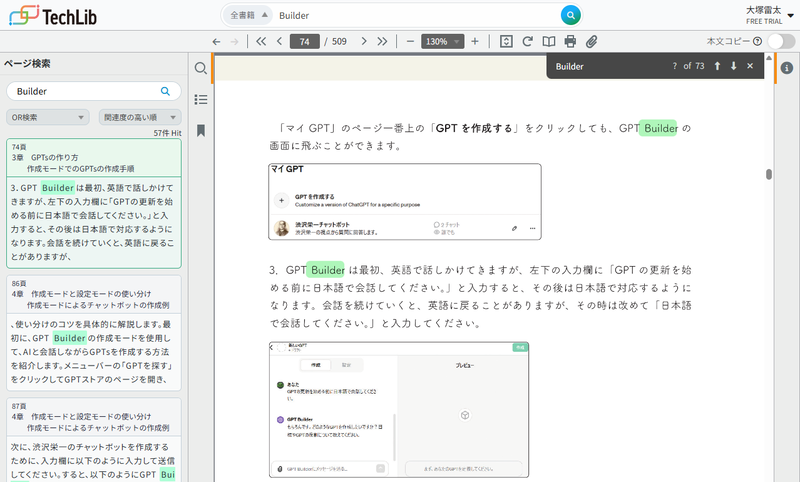Switch to two-page spread view
800x482 pixels.
pyautogui.click(x=549, y=41)
